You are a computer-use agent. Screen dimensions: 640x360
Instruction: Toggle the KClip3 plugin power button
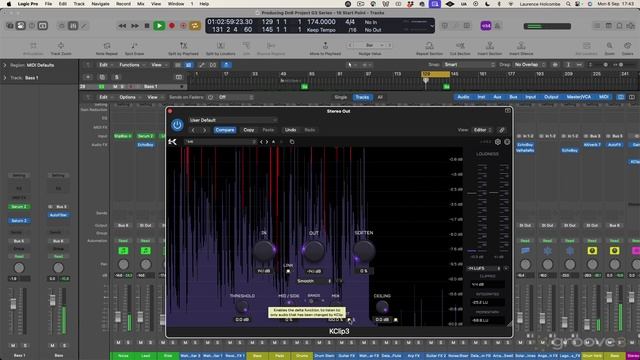click(x=177, y=125)
